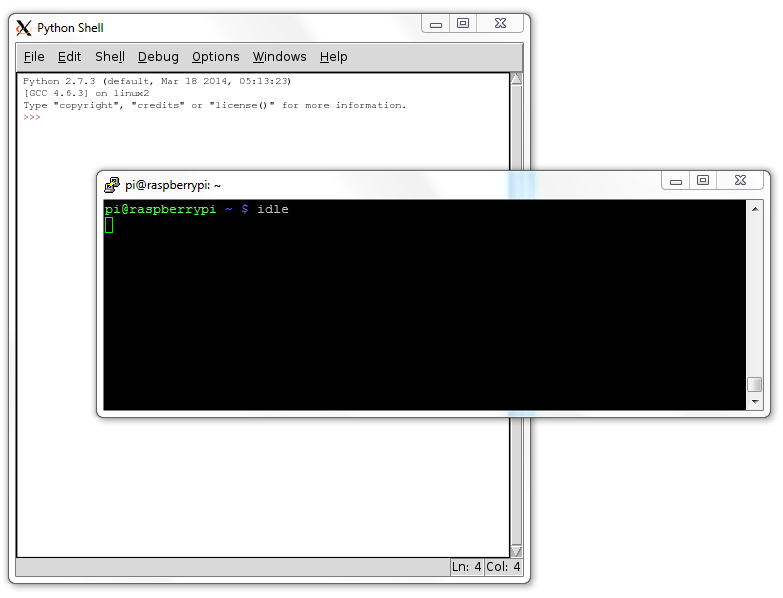Open the Options menu
This screenshot has width=783, height=598.
[x=216, y=57]
